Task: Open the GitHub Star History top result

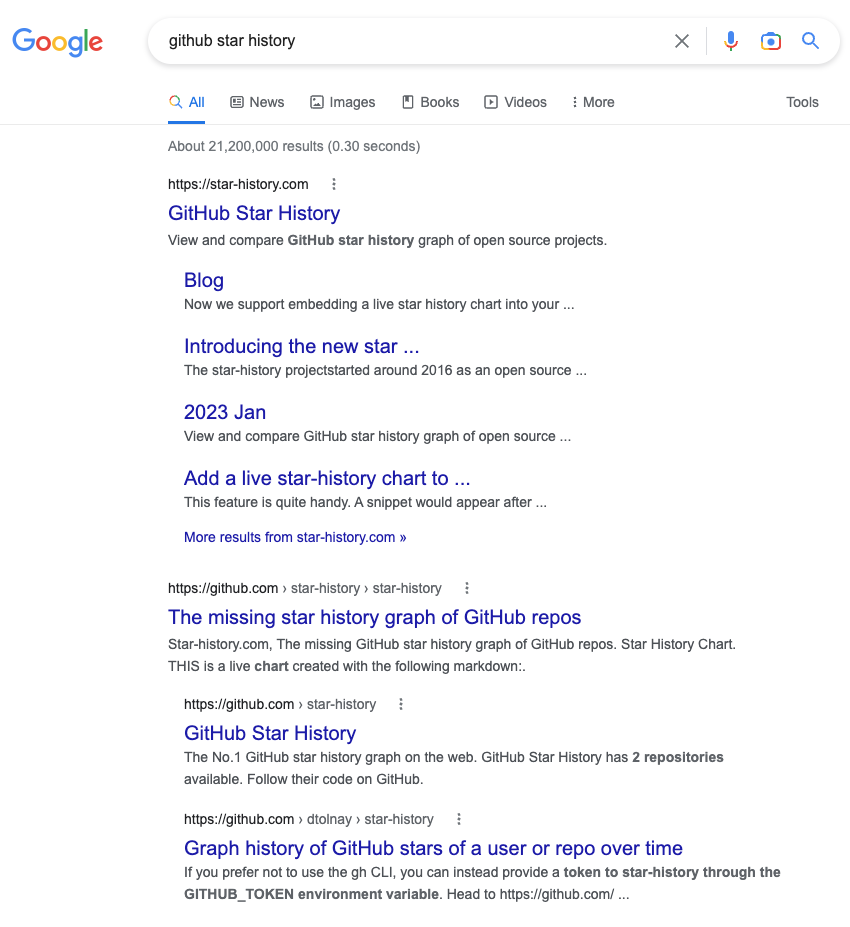Action: click(x=254, y=213)
